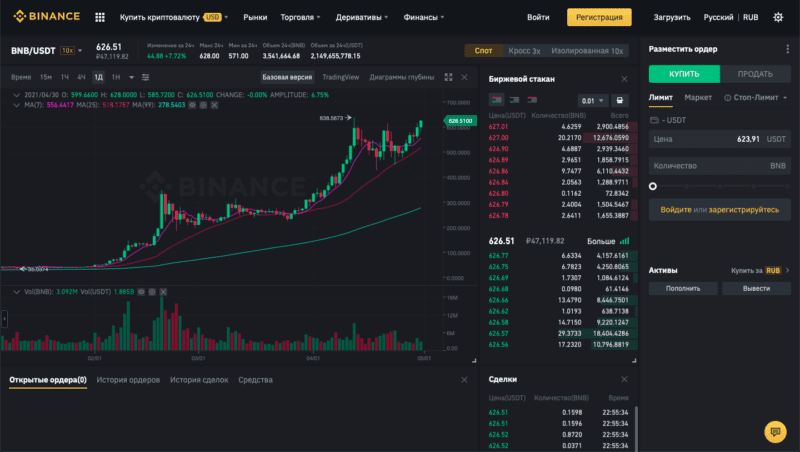
Task: Focus the Количество amount input
Action: [x=719, y=166]
